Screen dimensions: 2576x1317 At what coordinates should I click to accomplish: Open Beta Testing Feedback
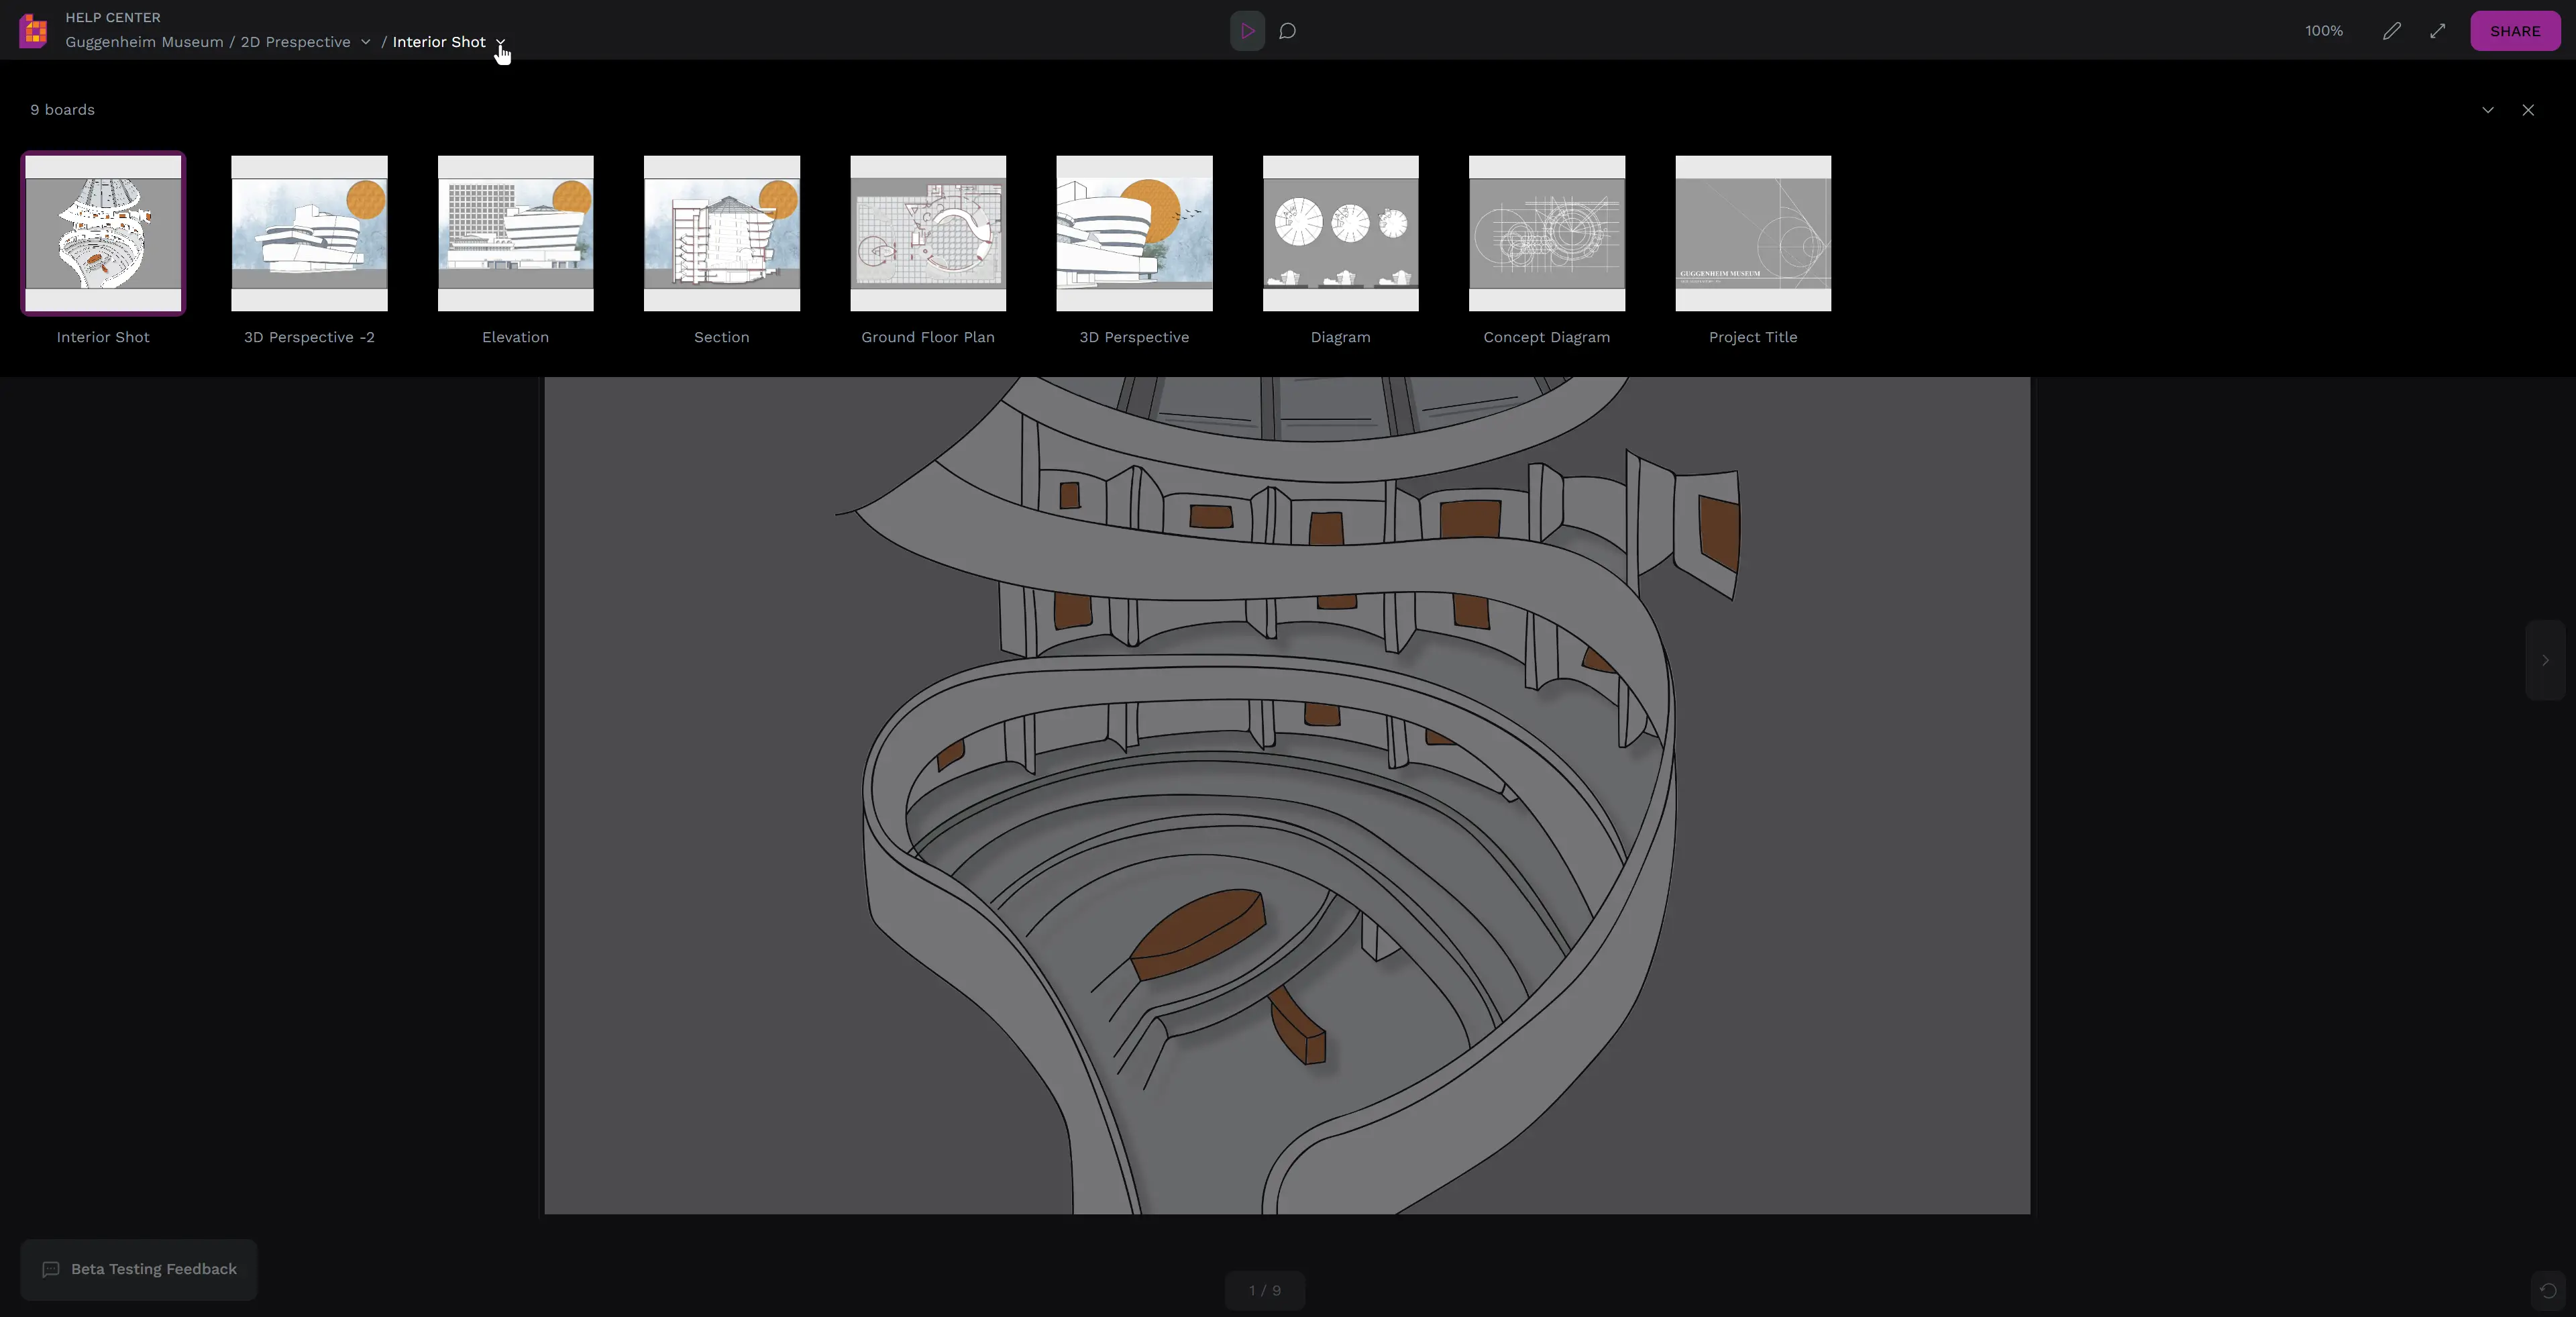point(139,1269)
